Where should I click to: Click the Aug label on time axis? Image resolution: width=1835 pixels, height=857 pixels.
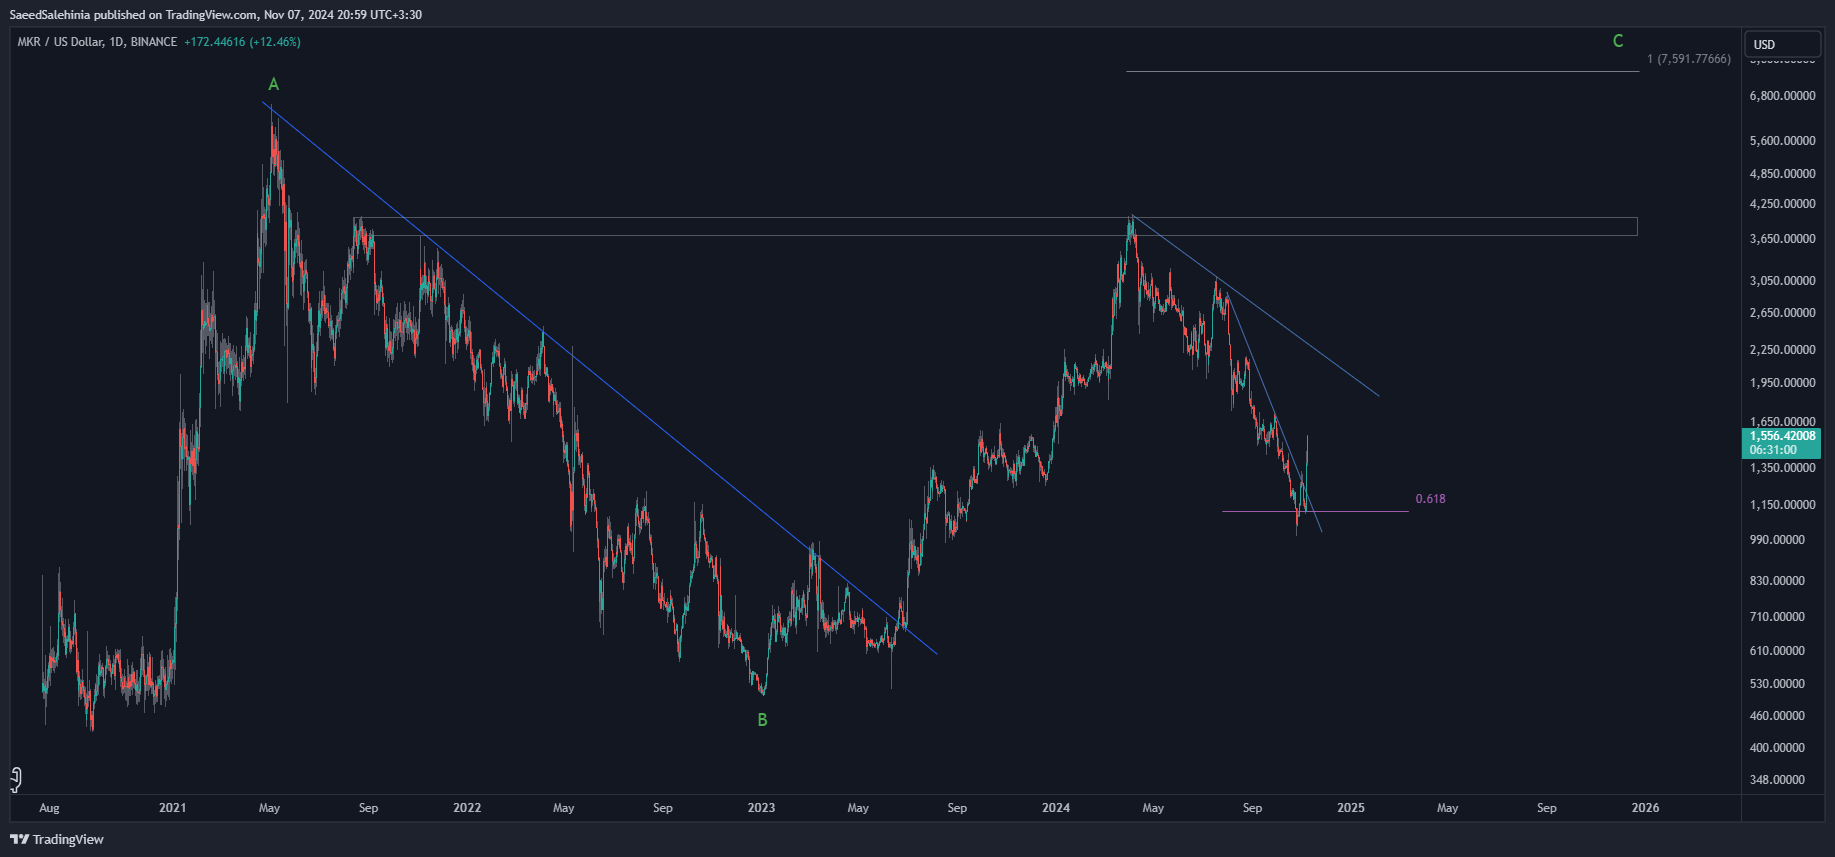tap(49, 808)
